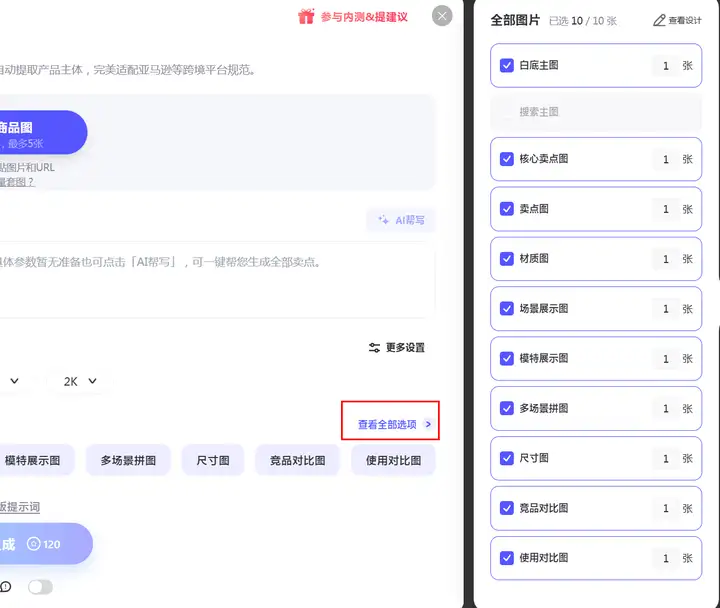
Task: Select the 尺寸图 tag
Action: (213, 460)
